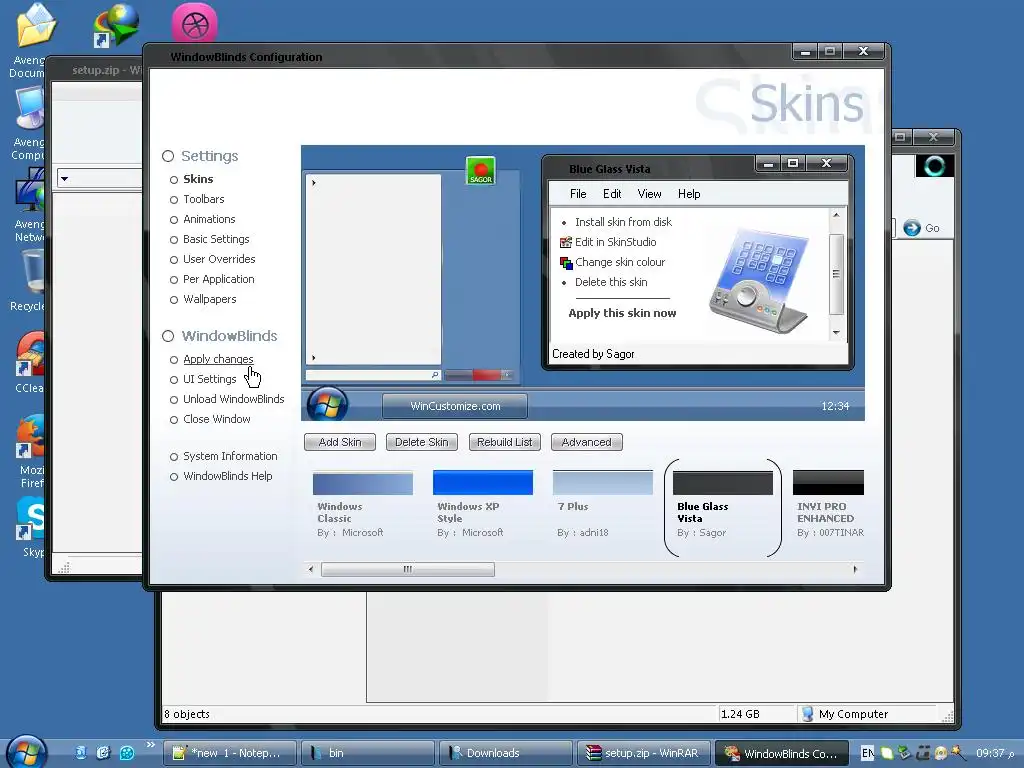Image resolution: width=1024 pixels, height=768 pixels.
Task: Select User Overrides option
Action: [219, 259]
